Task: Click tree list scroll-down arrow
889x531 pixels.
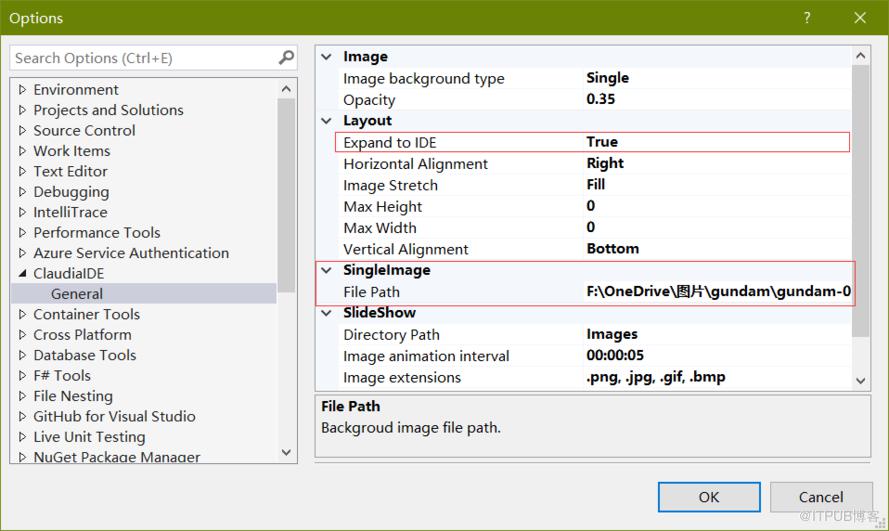Action: click(x=286, y=452)
